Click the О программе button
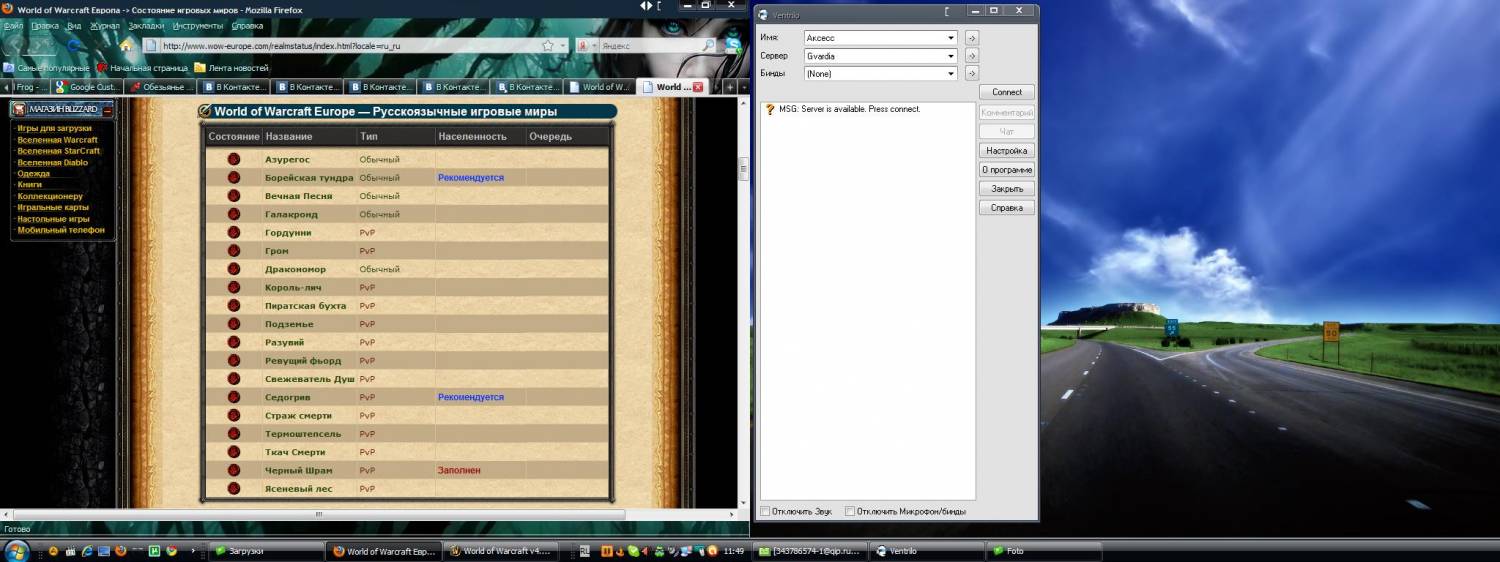Viewport: 1500px width, 562px height. [x=1007, y=170]
